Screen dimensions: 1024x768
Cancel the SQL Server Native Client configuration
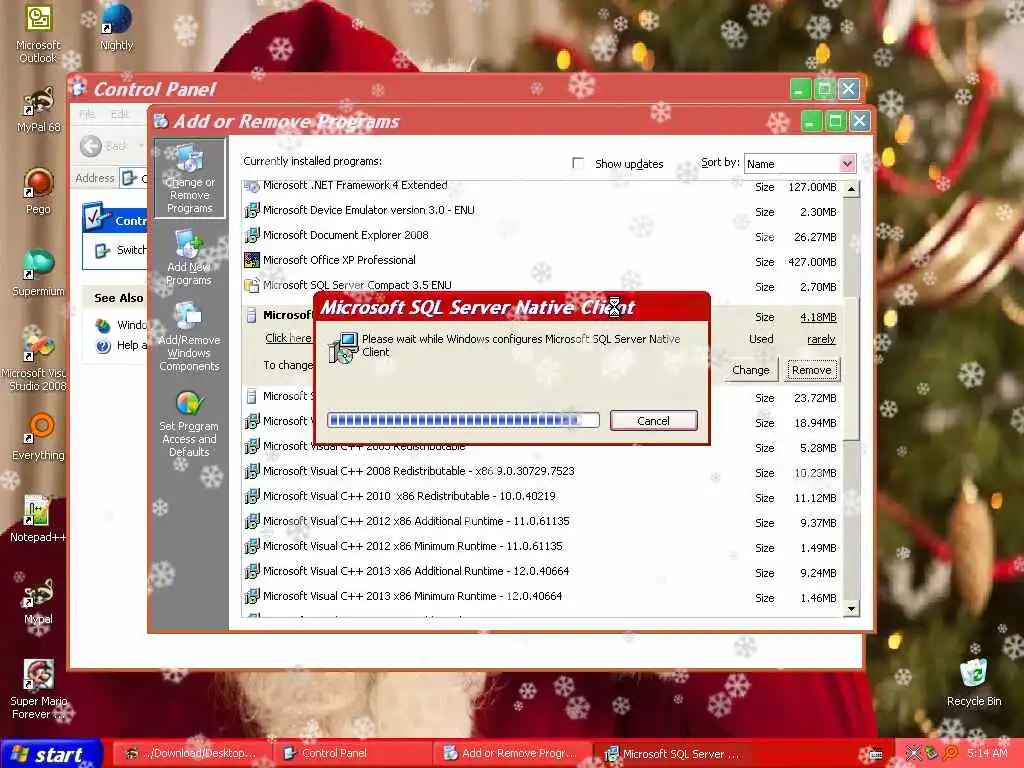tap(654, 421)
